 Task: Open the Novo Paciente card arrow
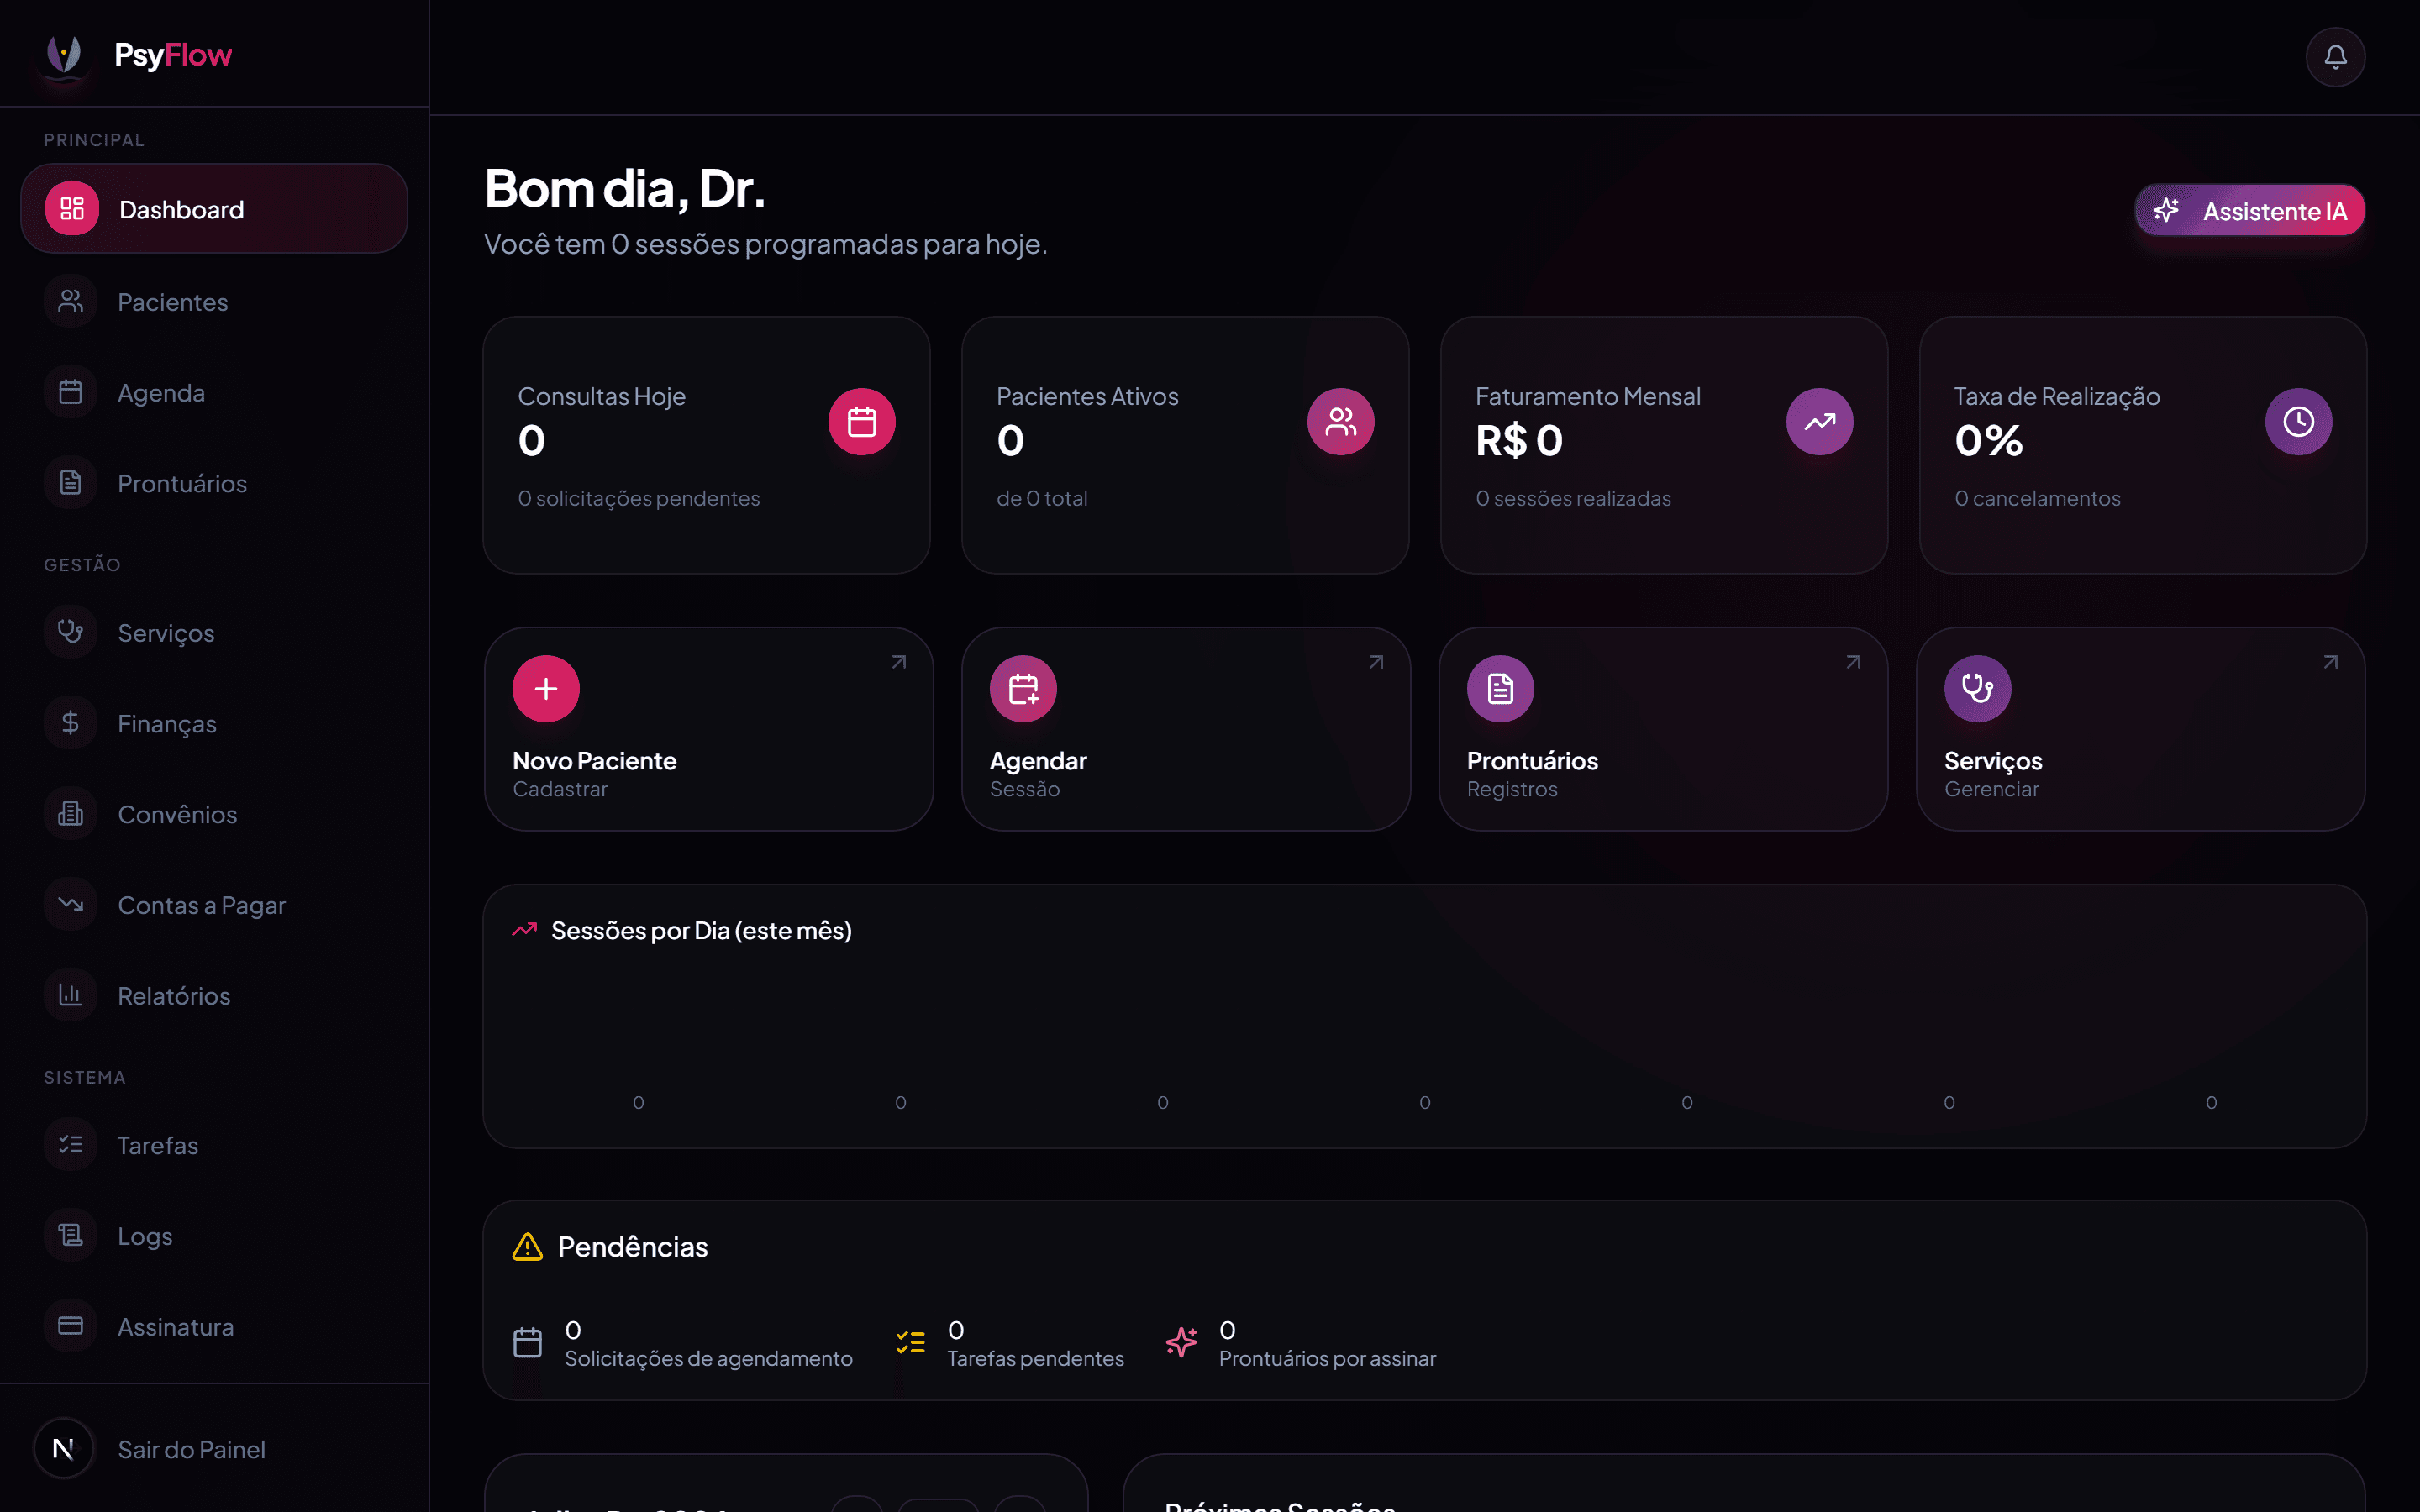(899, 662)
